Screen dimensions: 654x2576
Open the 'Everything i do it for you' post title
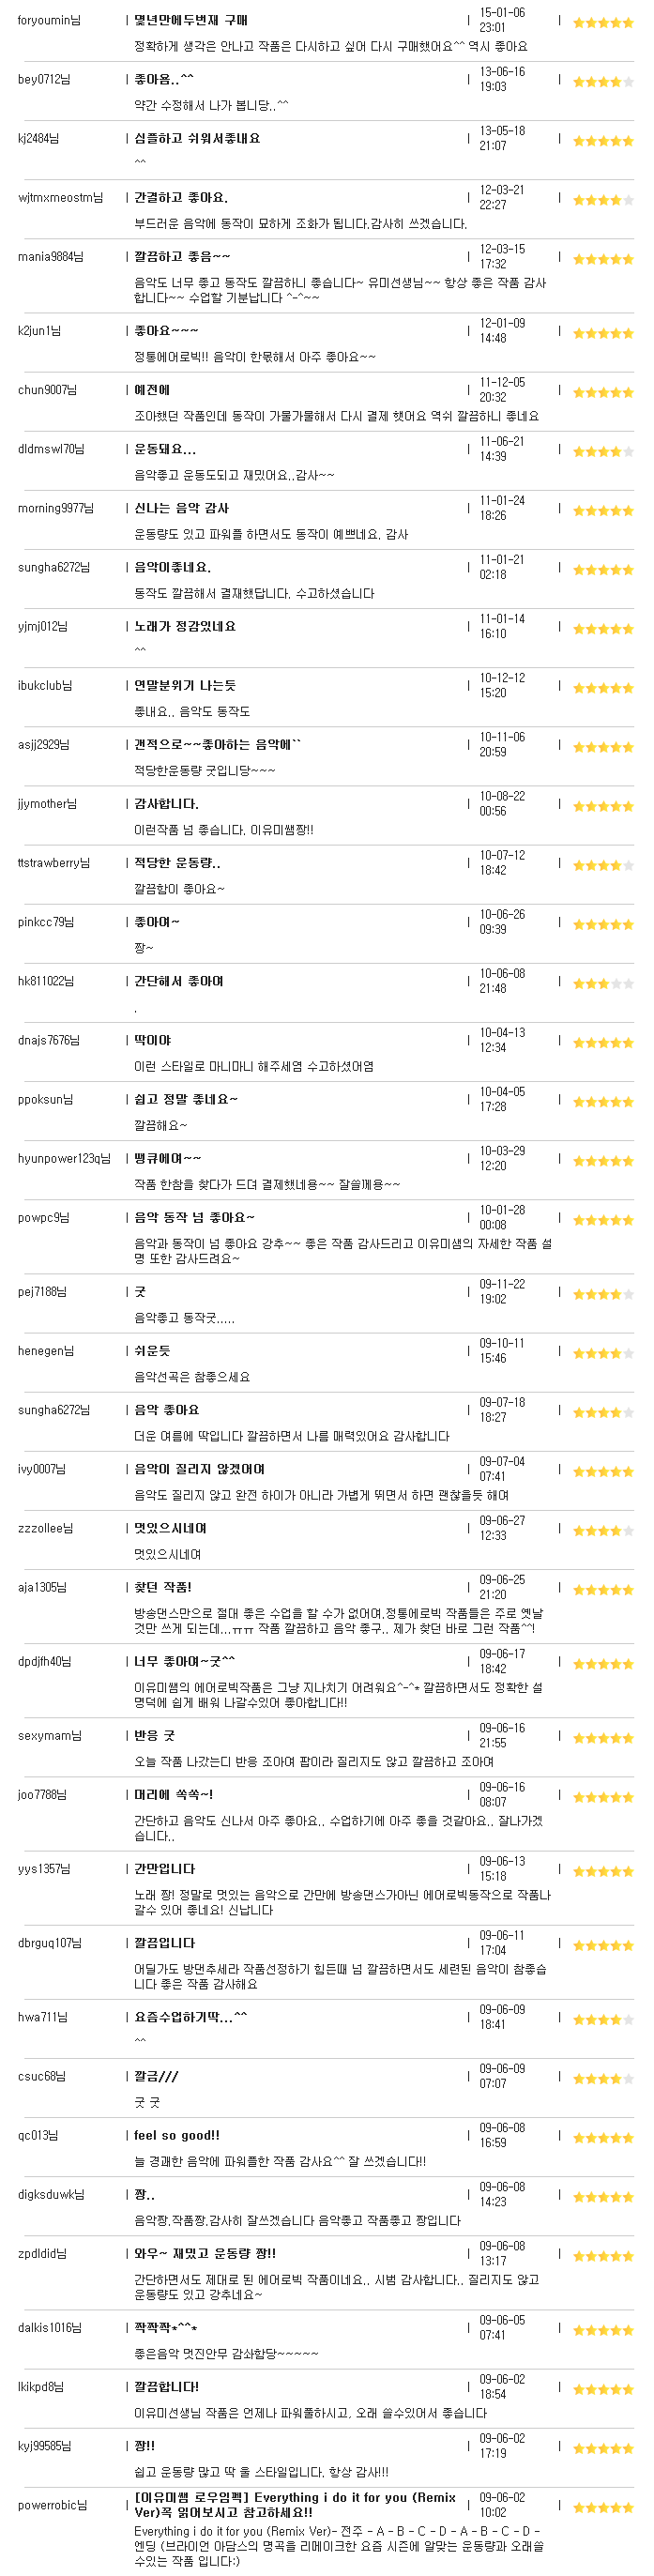295,2504
